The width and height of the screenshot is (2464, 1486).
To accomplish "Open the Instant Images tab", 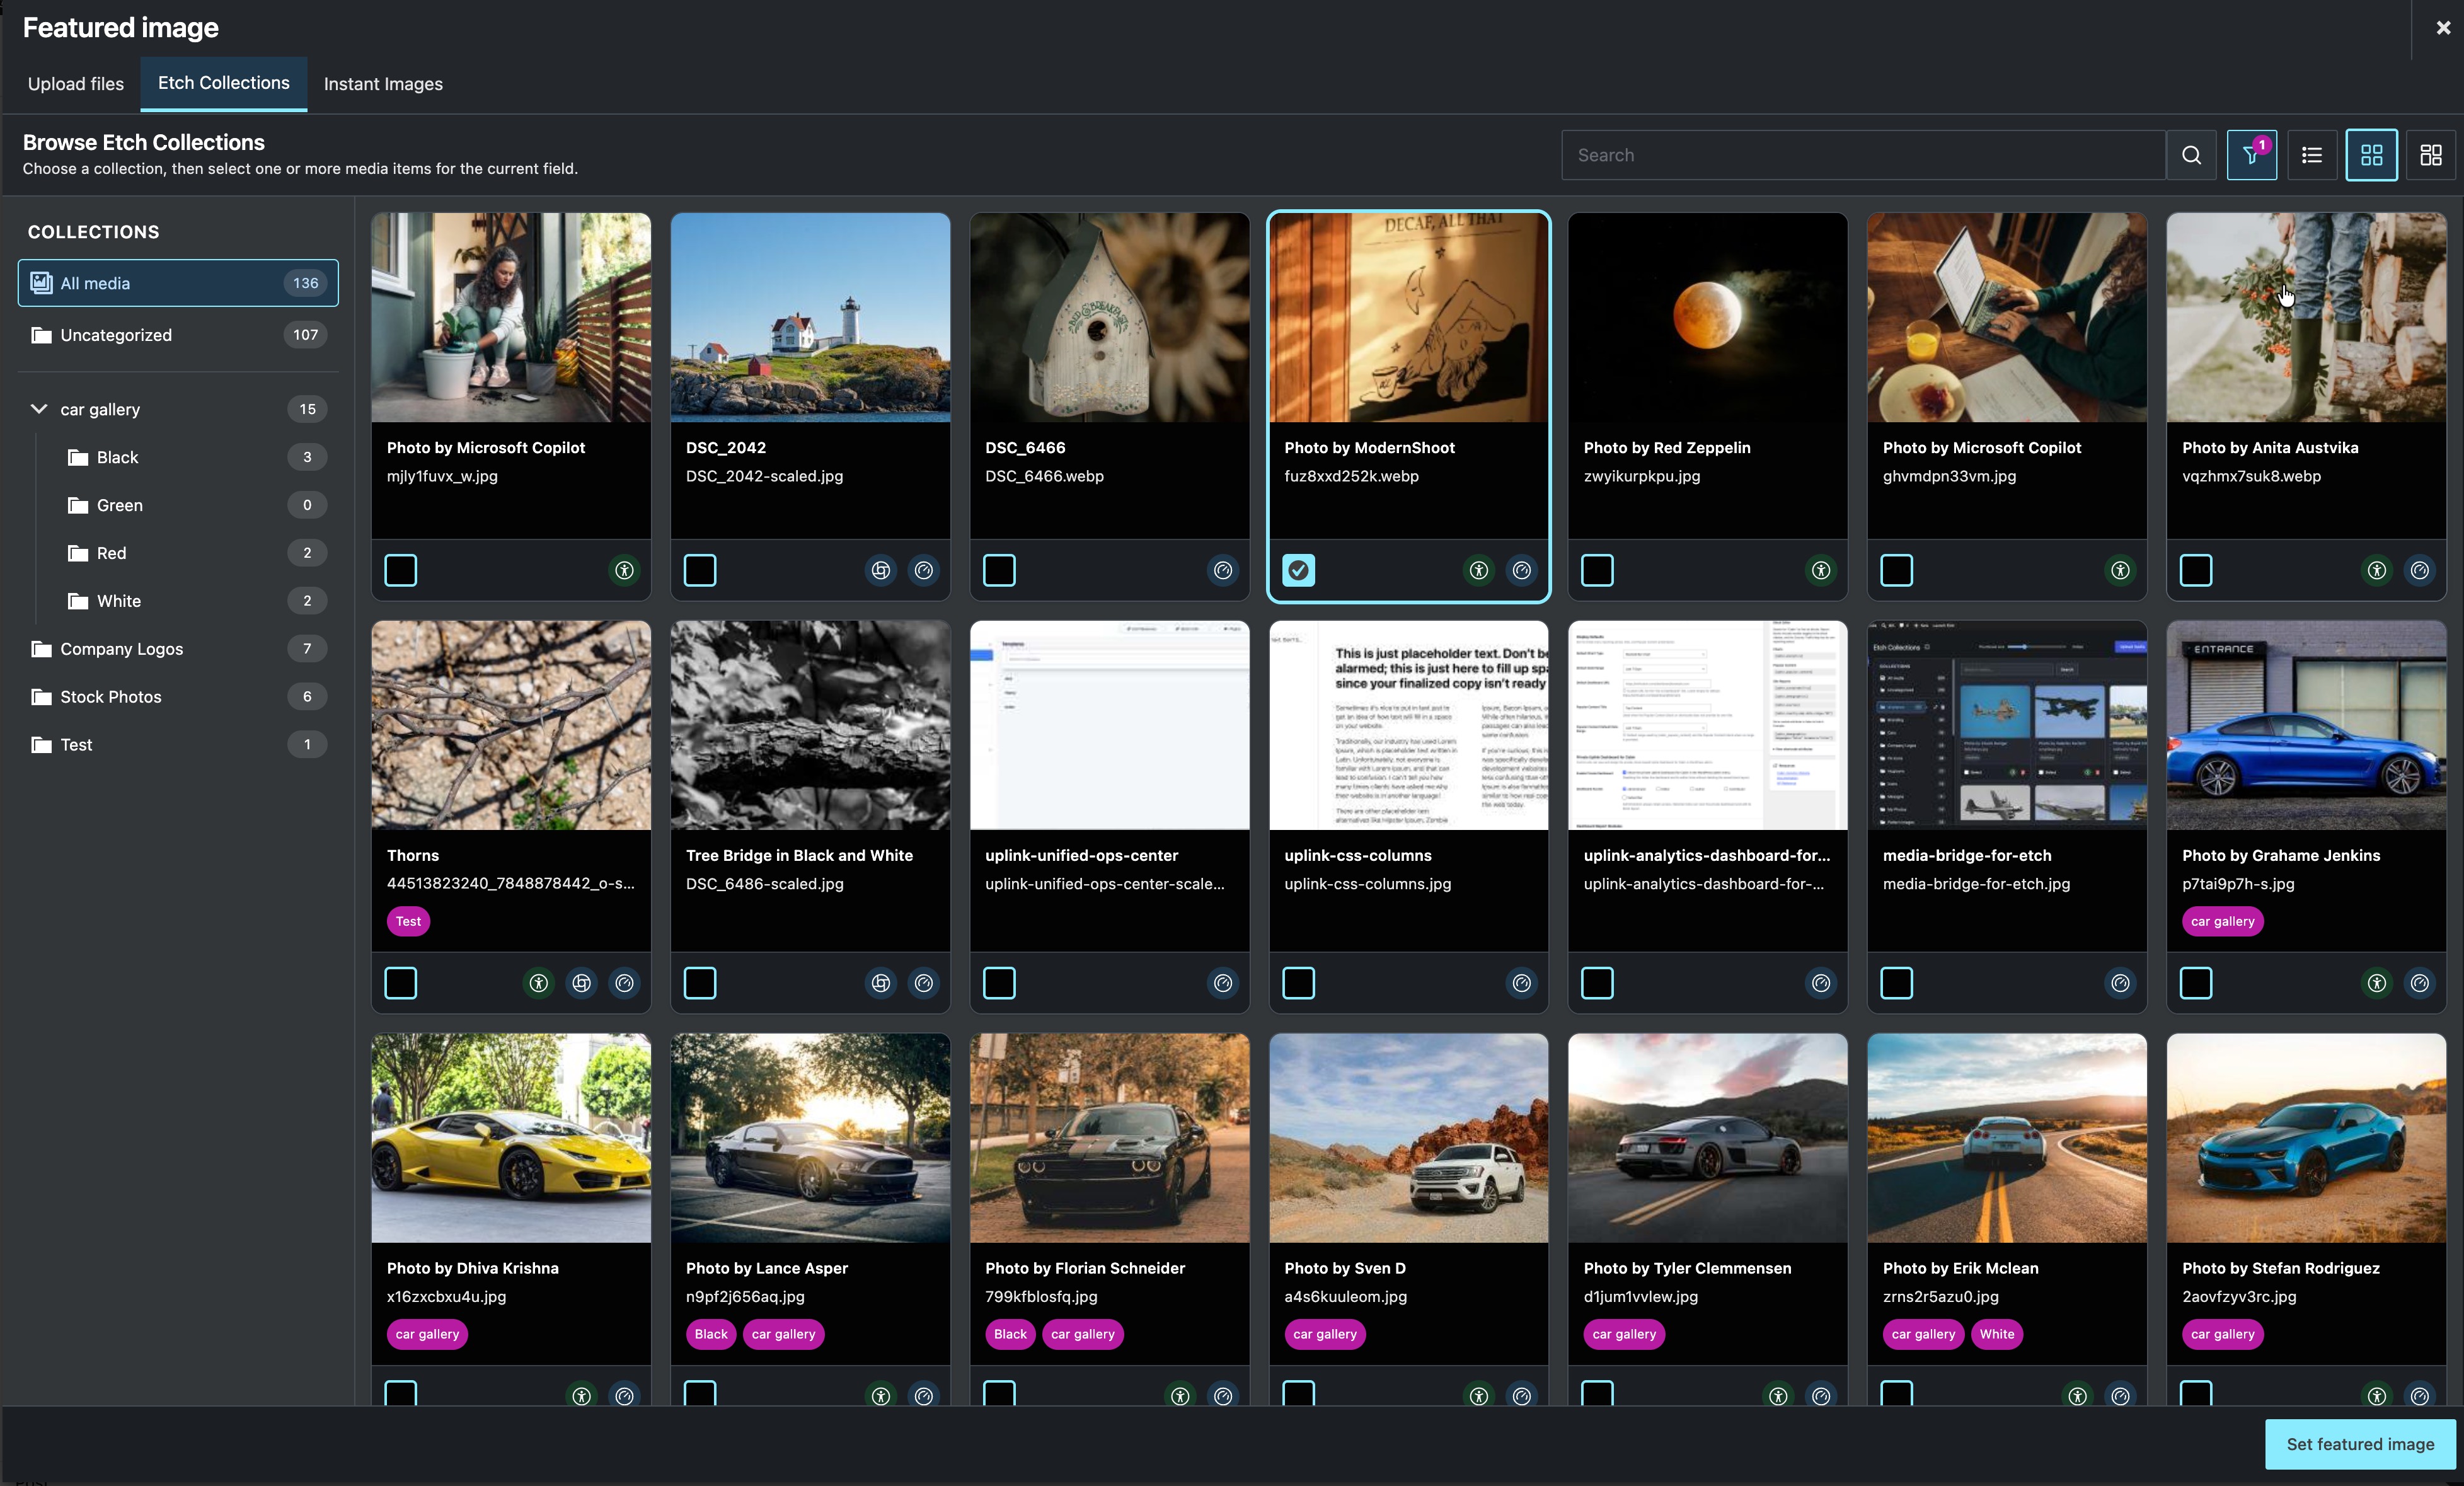I will (x=383, y=84).
